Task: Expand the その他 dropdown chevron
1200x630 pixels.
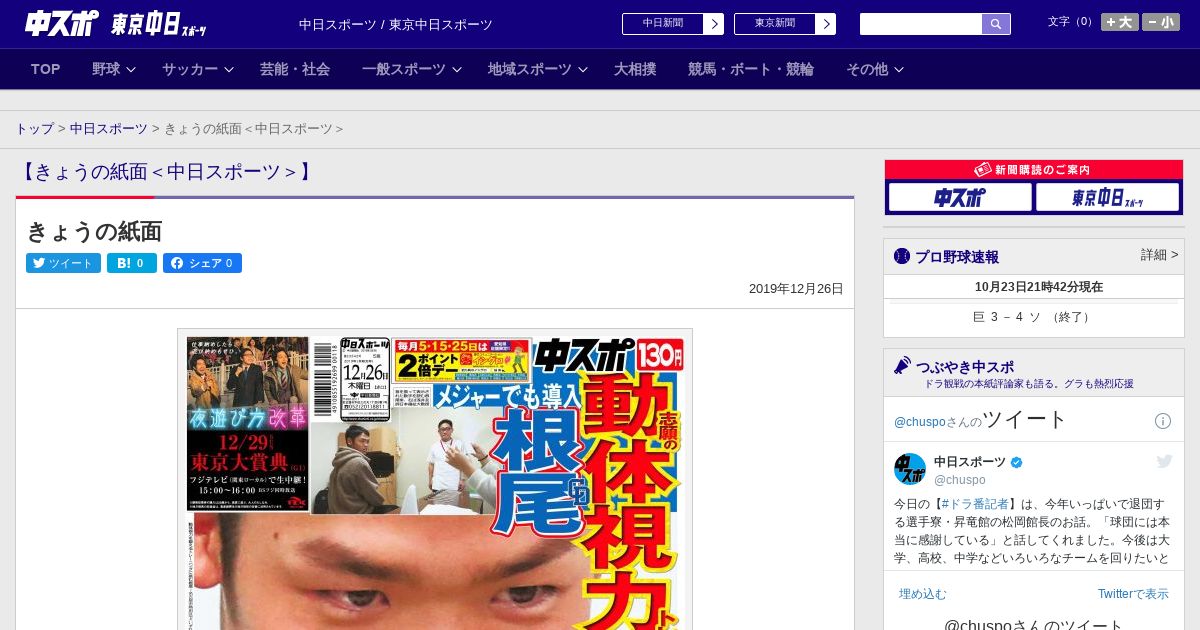Action: (899, 69)
